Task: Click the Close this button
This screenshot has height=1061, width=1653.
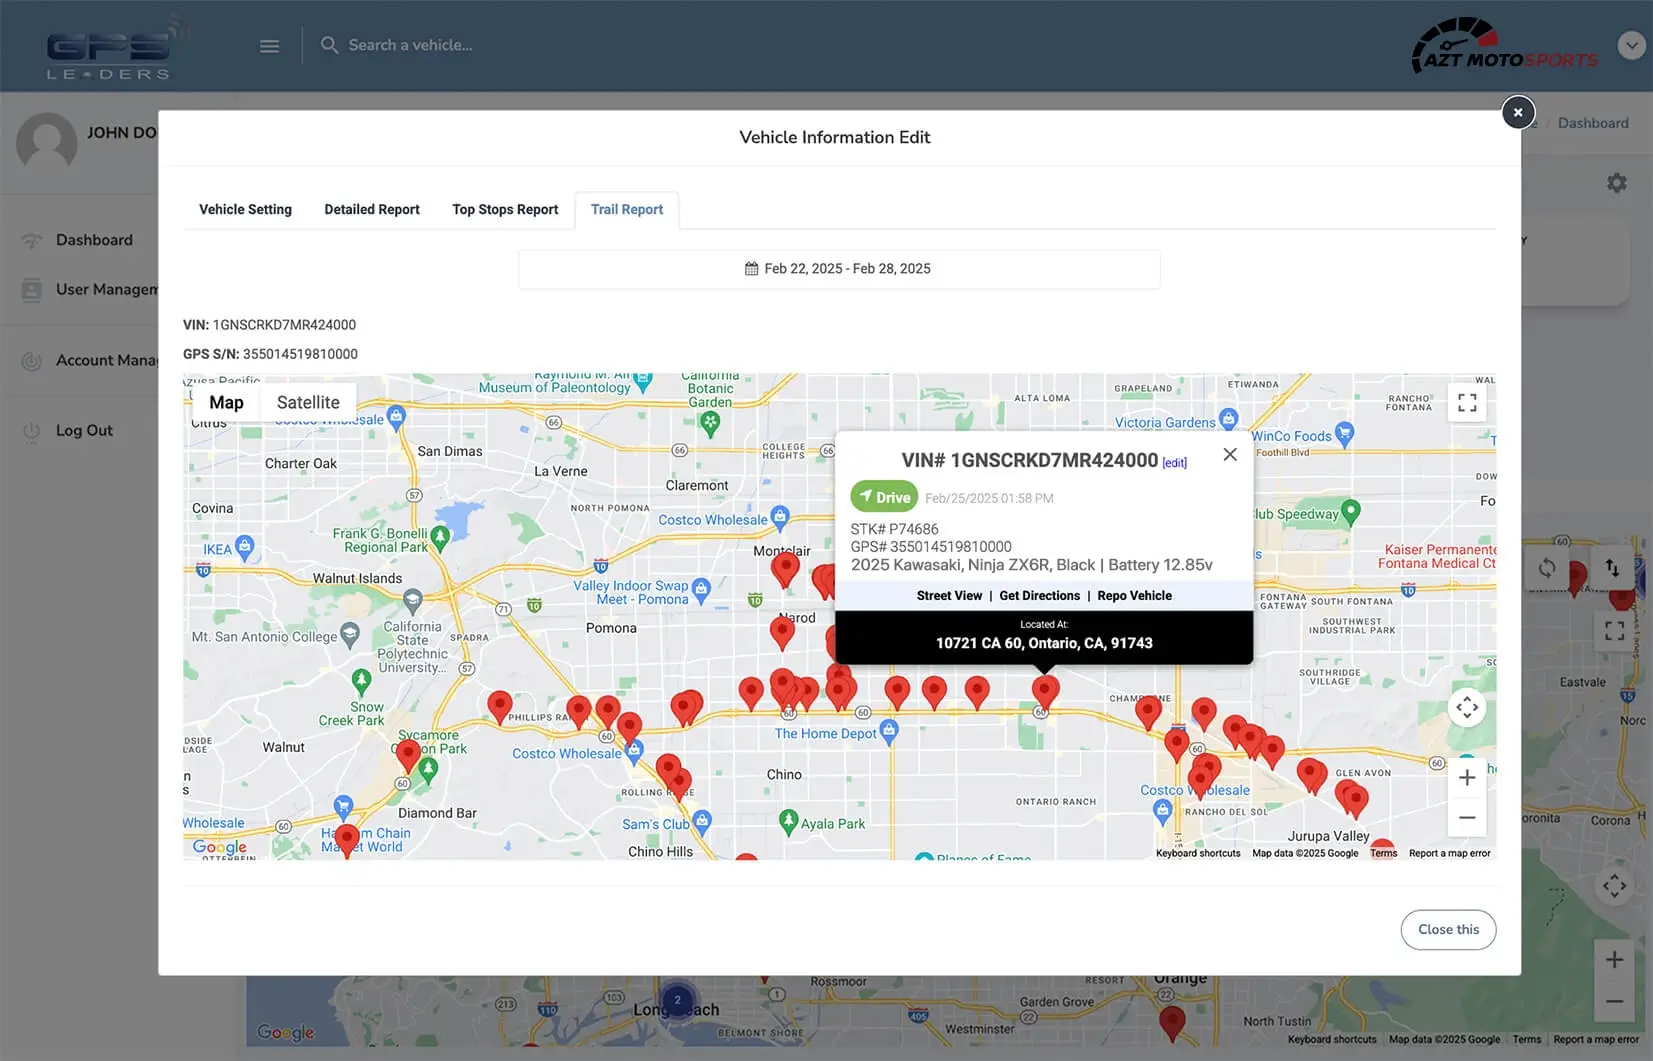Action: (x=1448, y=930)
